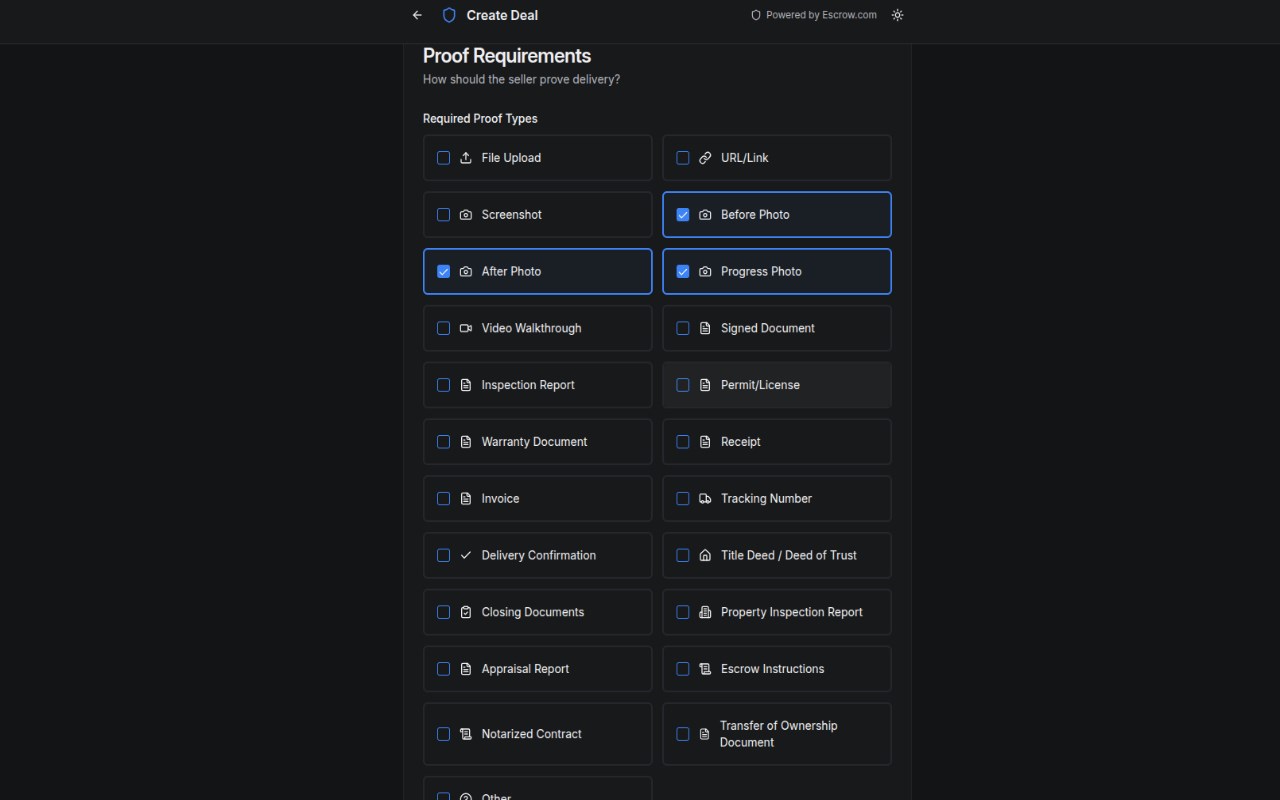The image size is (1280, 800).
Task: Choose the Notarized Contract proof card
Action: point(538,734)
